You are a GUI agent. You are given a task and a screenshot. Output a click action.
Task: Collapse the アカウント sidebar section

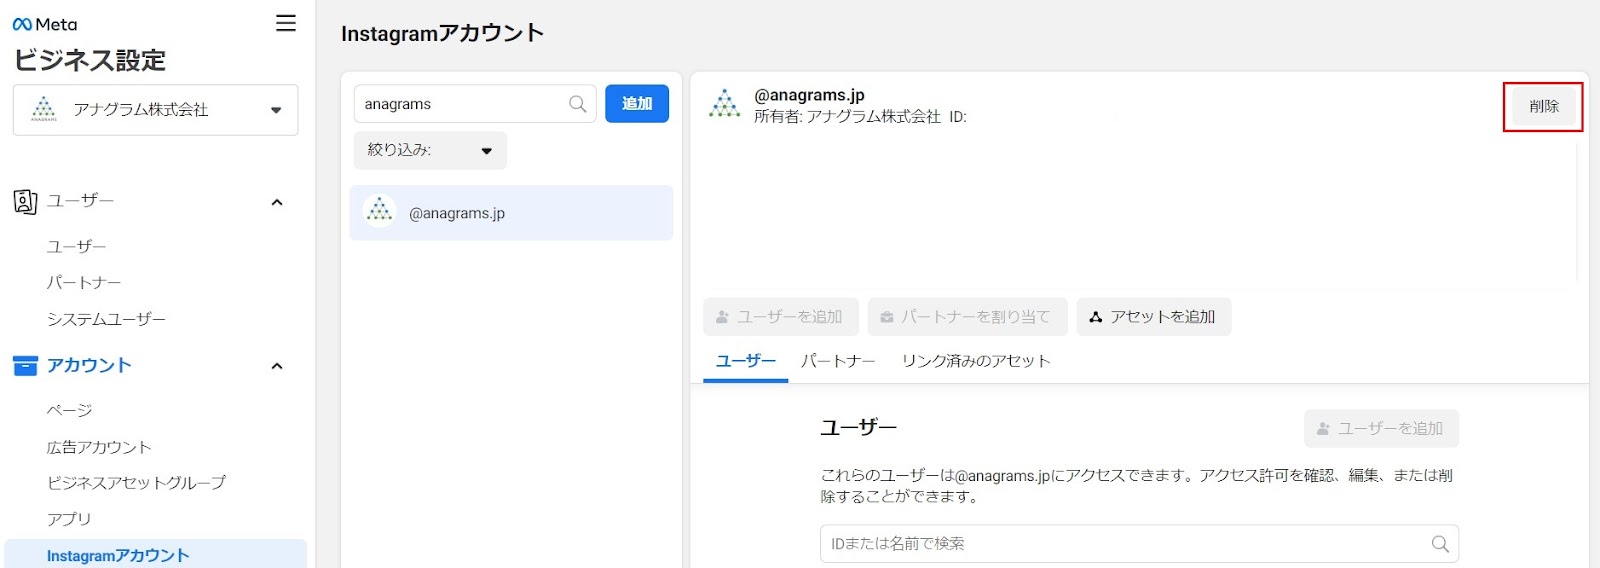277,366
